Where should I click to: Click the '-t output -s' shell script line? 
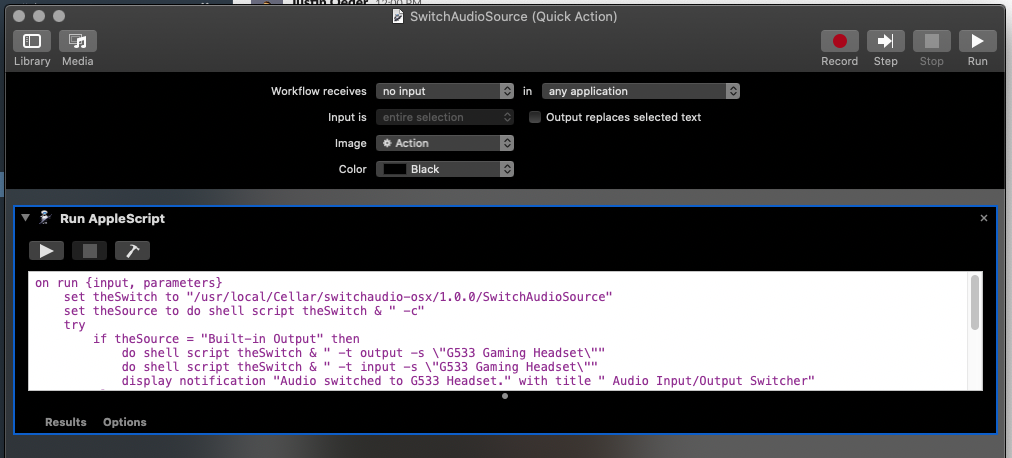(363, 353)
